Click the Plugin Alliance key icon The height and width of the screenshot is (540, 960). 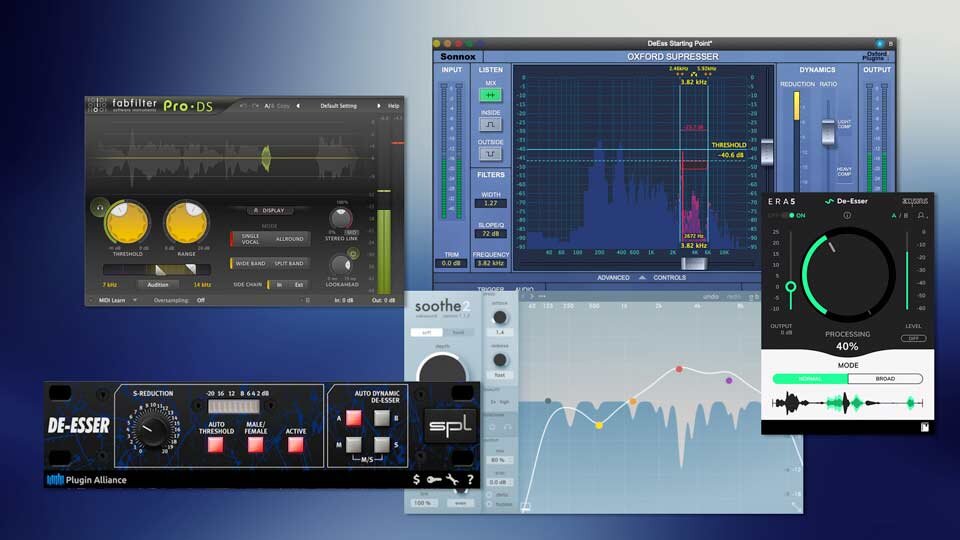(433, 480)
